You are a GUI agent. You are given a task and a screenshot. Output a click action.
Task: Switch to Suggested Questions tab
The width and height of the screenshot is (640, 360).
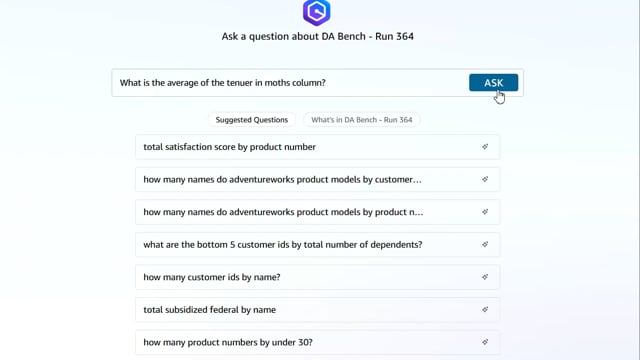tap(252, 120)
